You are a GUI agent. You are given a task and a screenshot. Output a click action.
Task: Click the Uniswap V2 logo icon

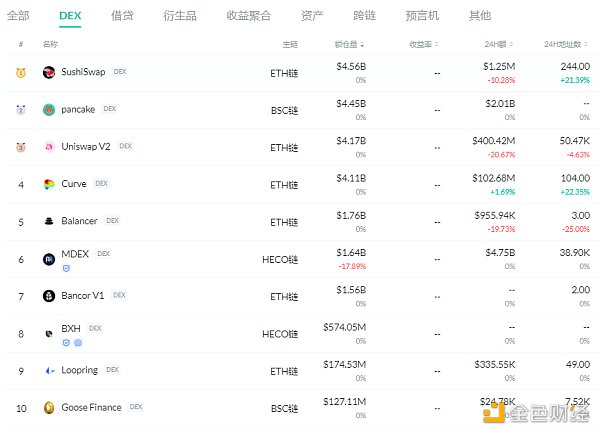pos(49,147)
